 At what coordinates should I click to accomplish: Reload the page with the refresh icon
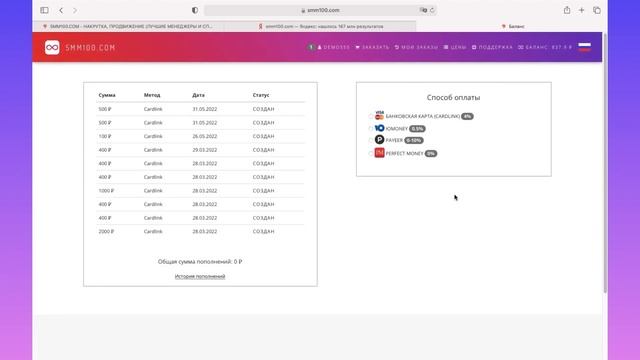[x=432, y=10]
